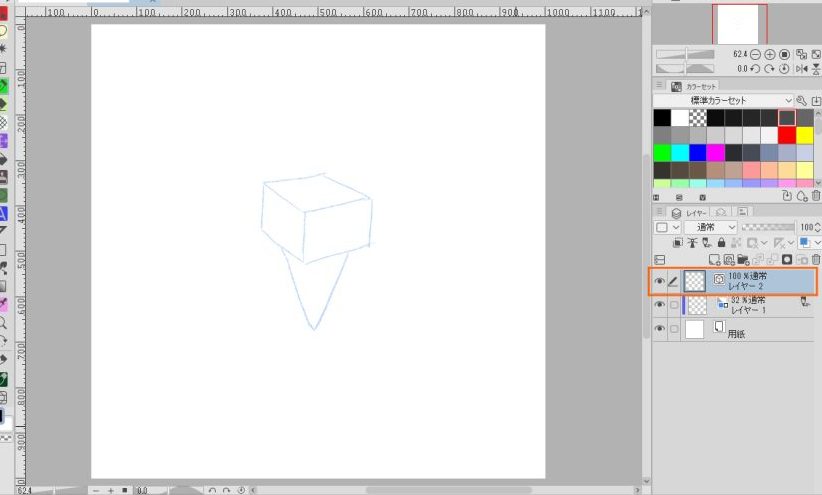
Task: Select the Text tool in the toolbar
Action: (x=3, y=213)
